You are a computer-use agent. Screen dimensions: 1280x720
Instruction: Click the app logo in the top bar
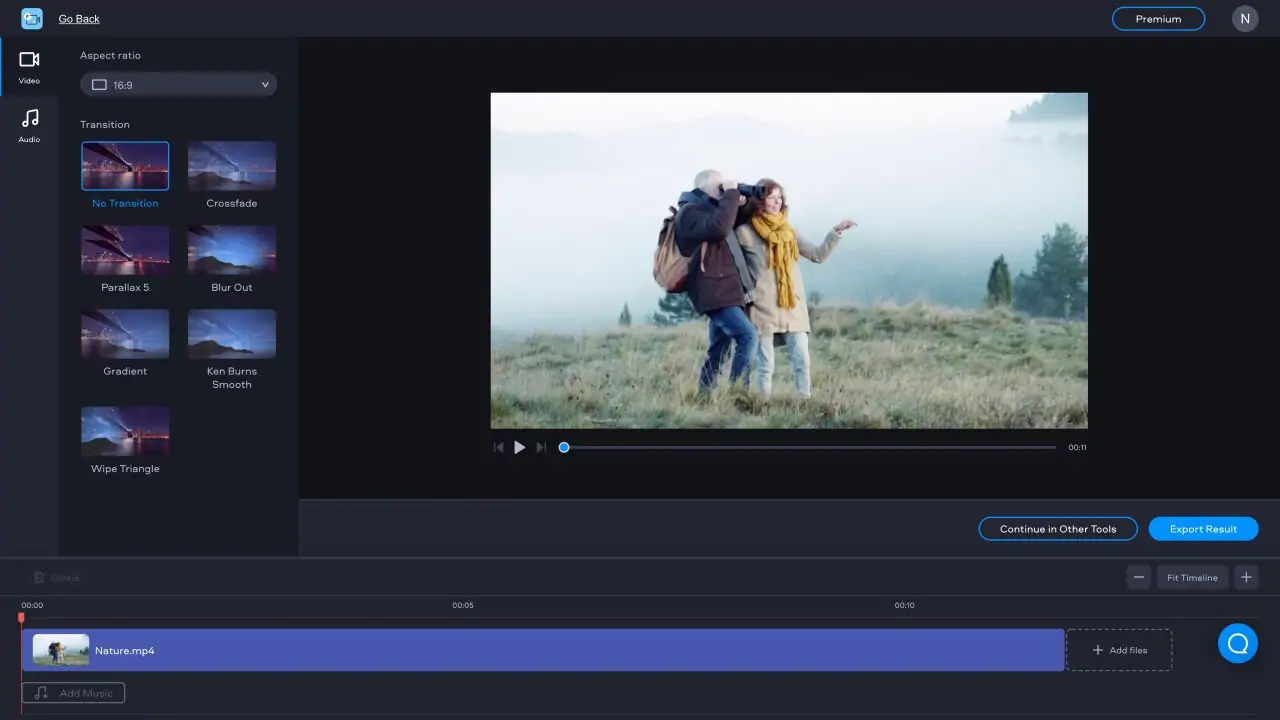click(31, 18)
